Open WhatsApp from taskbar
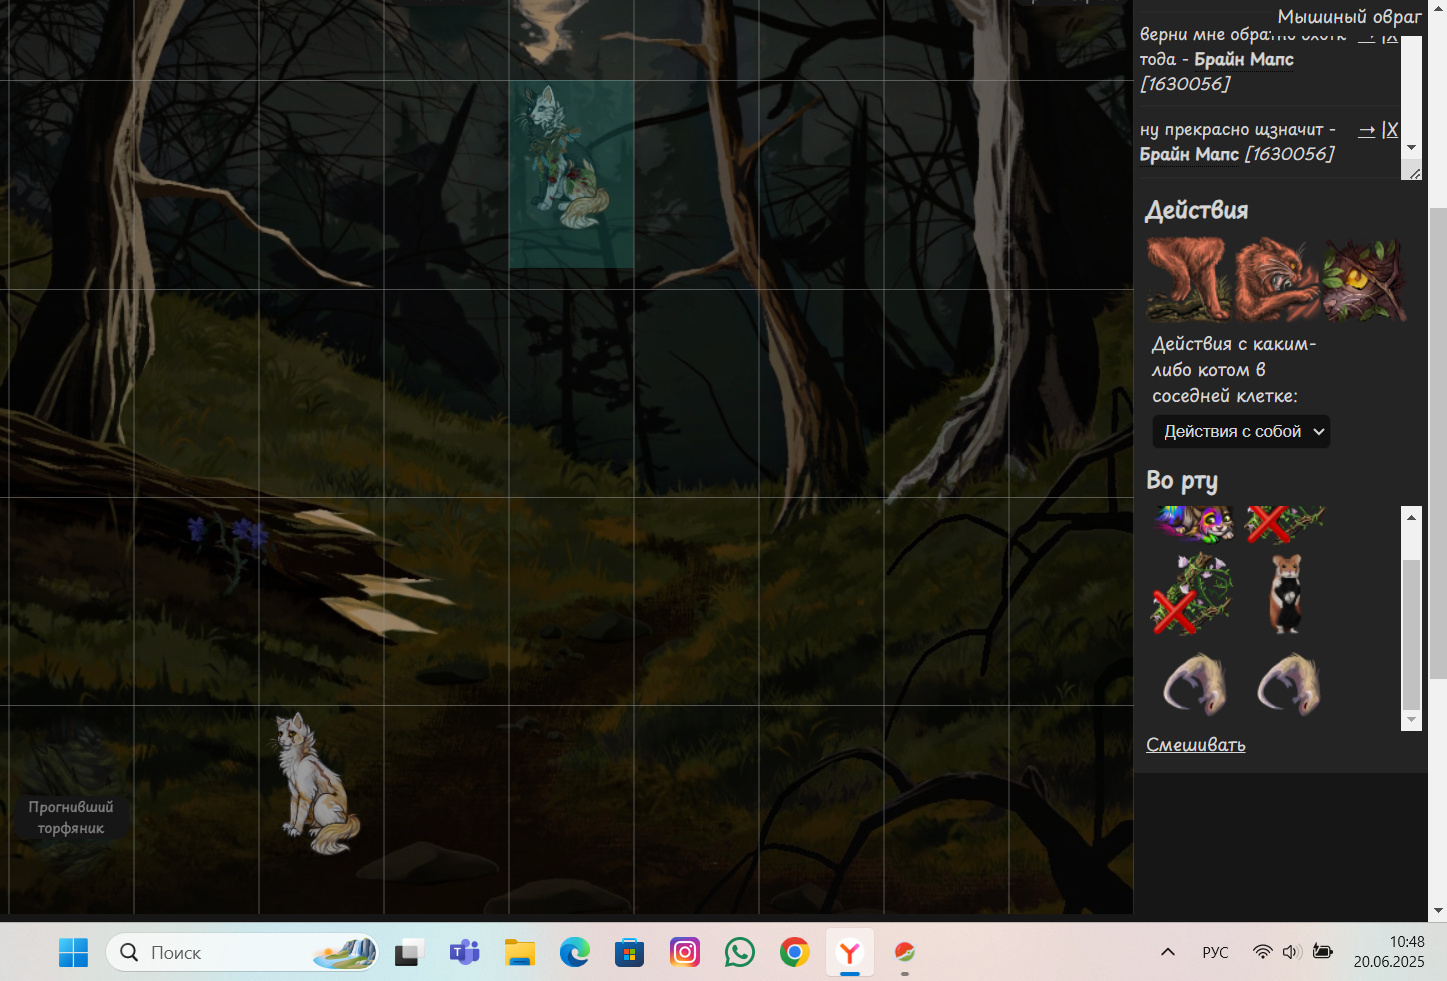 pyautogui.click(x=740, y=952)
